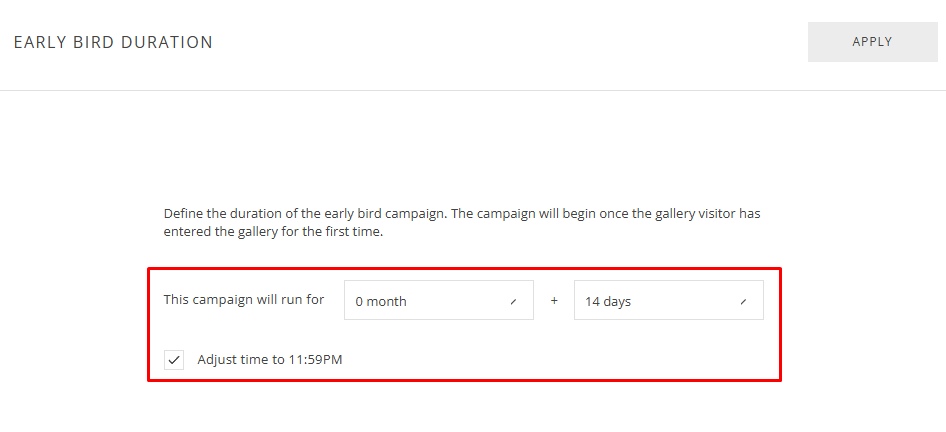Click the checkmark icon beside Adjust time
This screenshot has height=432, width=946.
point(175,360)
